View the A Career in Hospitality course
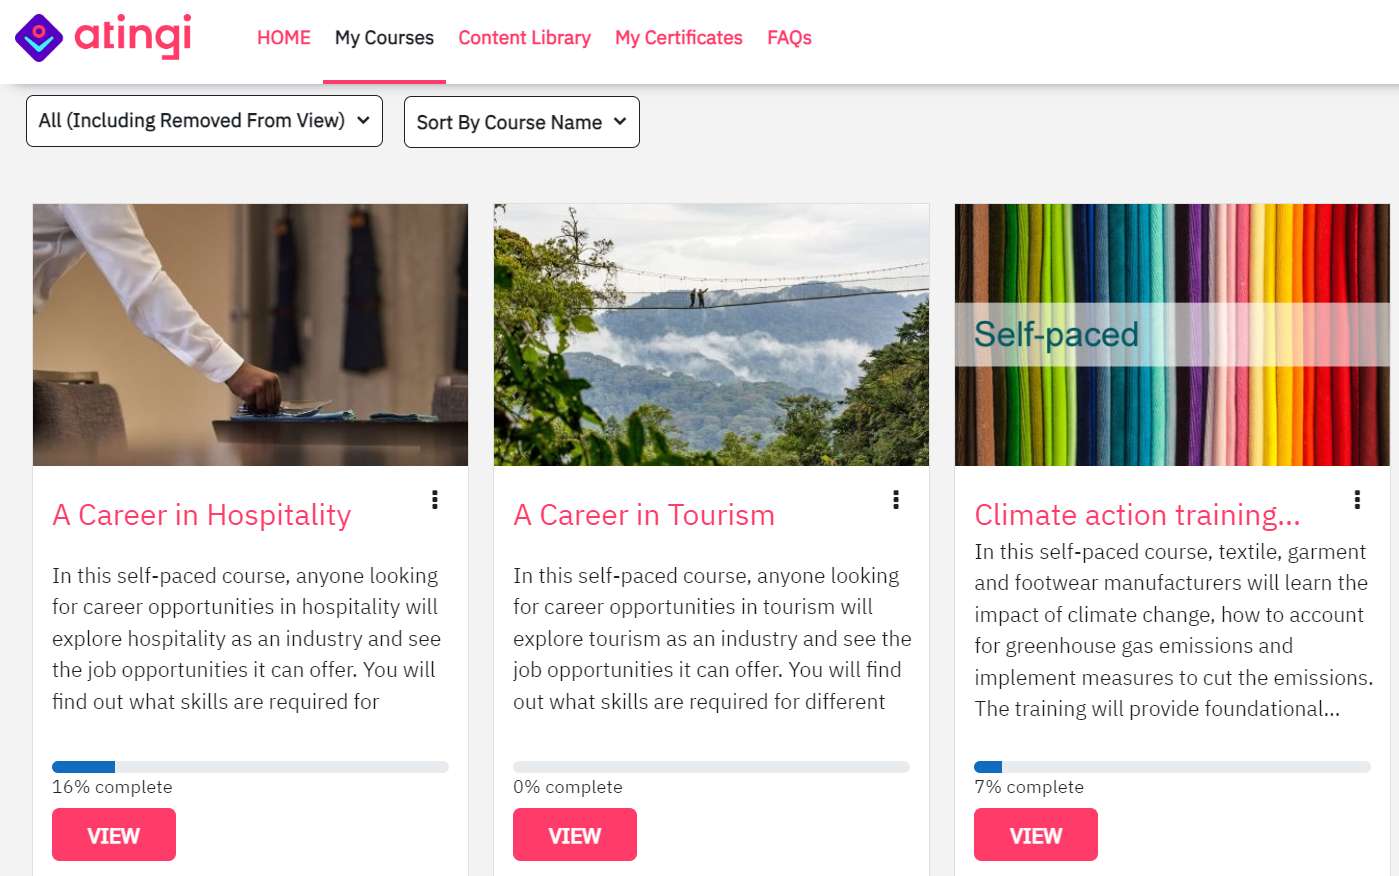 (x=114, y=835)
